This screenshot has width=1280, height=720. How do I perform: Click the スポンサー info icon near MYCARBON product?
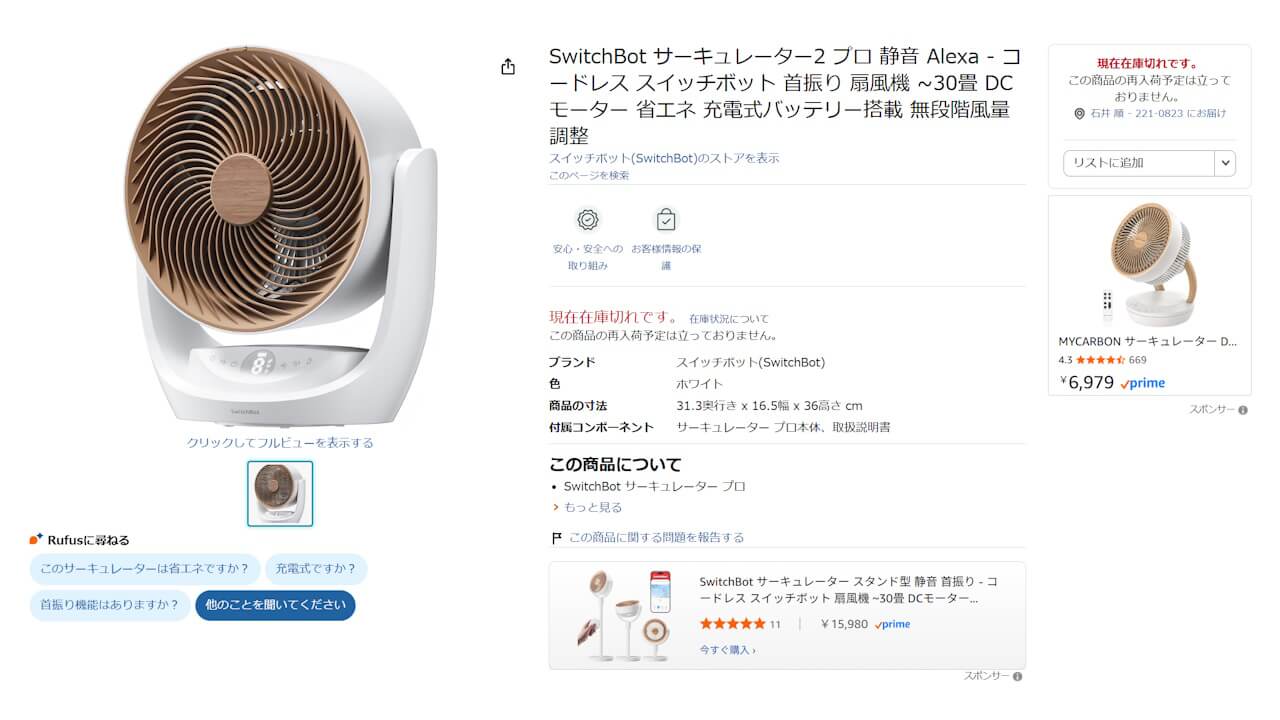click(1241, 410)
